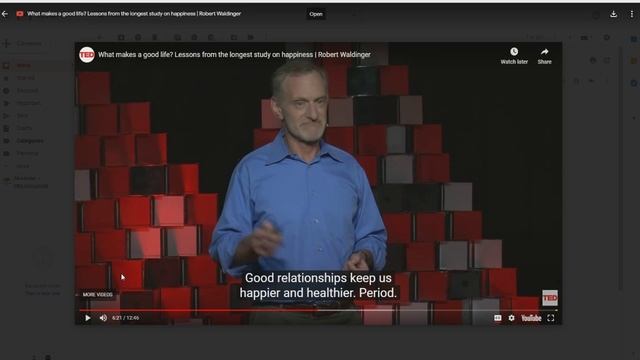Screen dimensions: 640x360
Task: Download the video using the download icon
Action: tap(613, 14)
